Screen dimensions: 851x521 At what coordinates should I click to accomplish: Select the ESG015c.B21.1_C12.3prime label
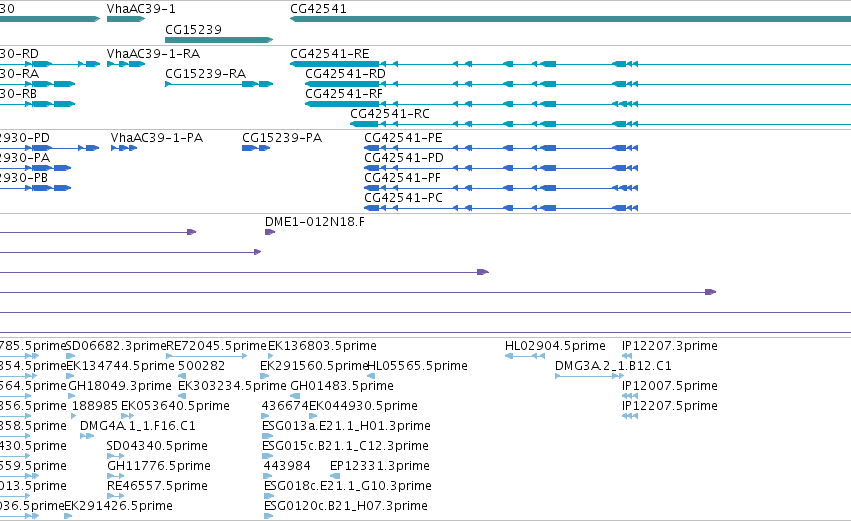345,446
